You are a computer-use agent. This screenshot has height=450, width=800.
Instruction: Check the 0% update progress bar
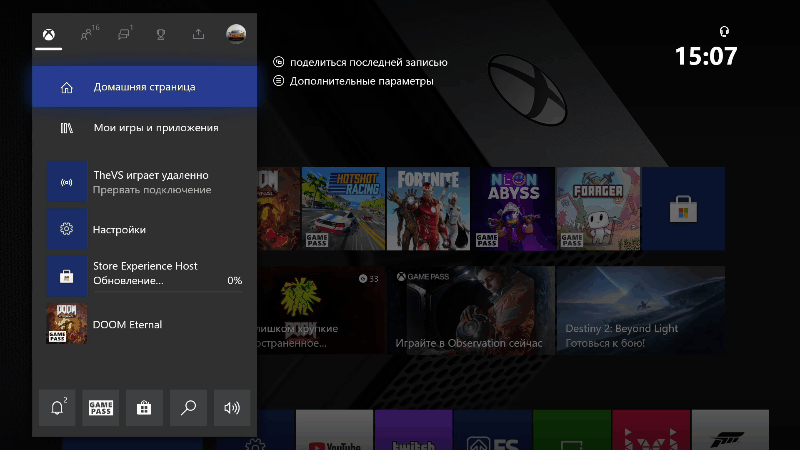pyautogui.click(x=167, y=292)
